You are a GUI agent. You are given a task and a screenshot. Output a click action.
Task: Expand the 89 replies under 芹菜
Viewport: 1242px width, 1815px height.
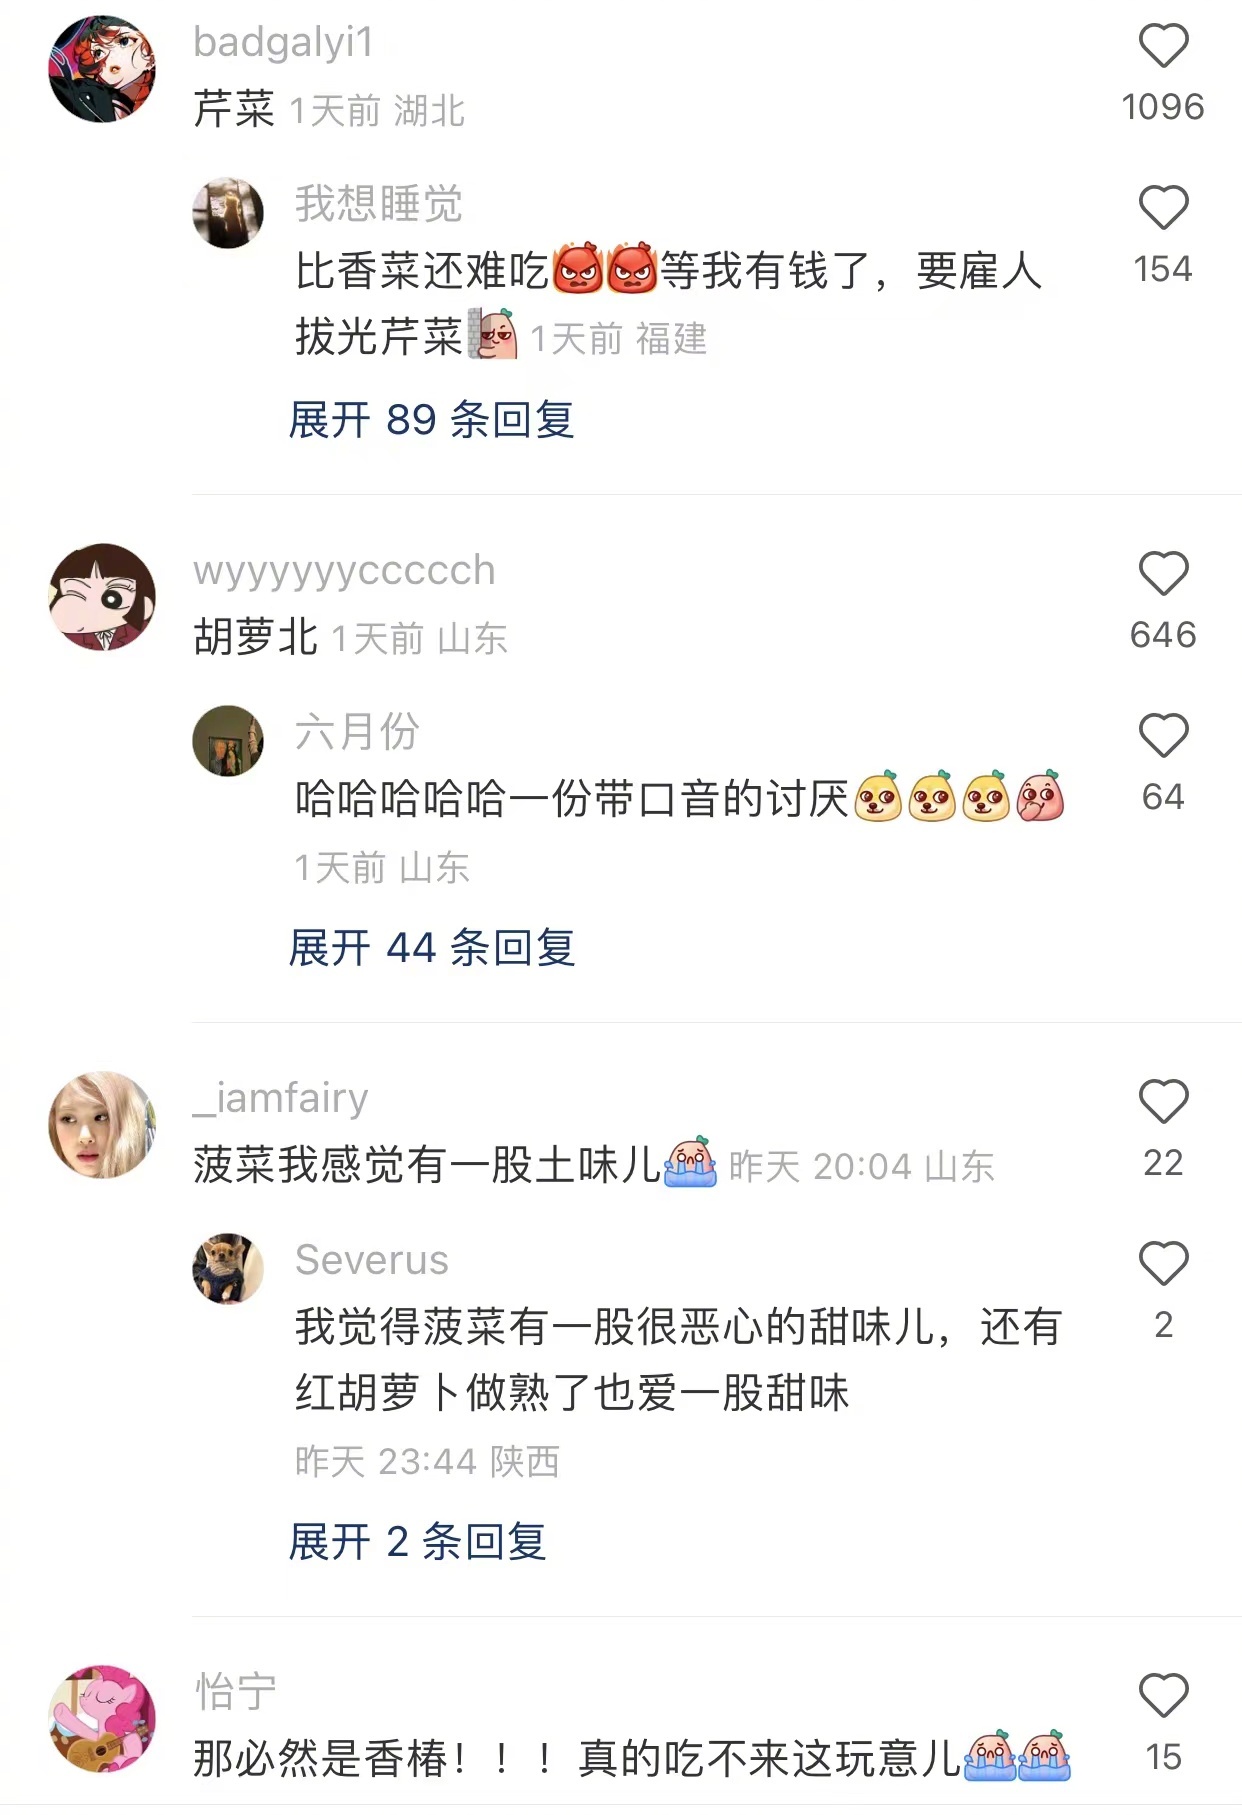(x=432, y=419)
